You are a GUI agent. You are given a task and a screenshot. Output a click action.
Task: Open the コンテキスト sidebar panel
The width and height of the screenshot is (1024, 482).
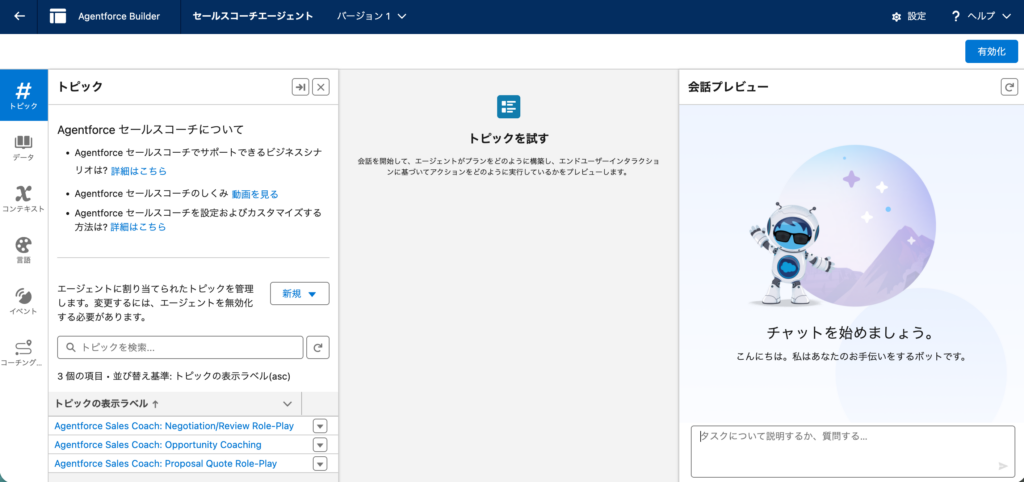(23, 198)
